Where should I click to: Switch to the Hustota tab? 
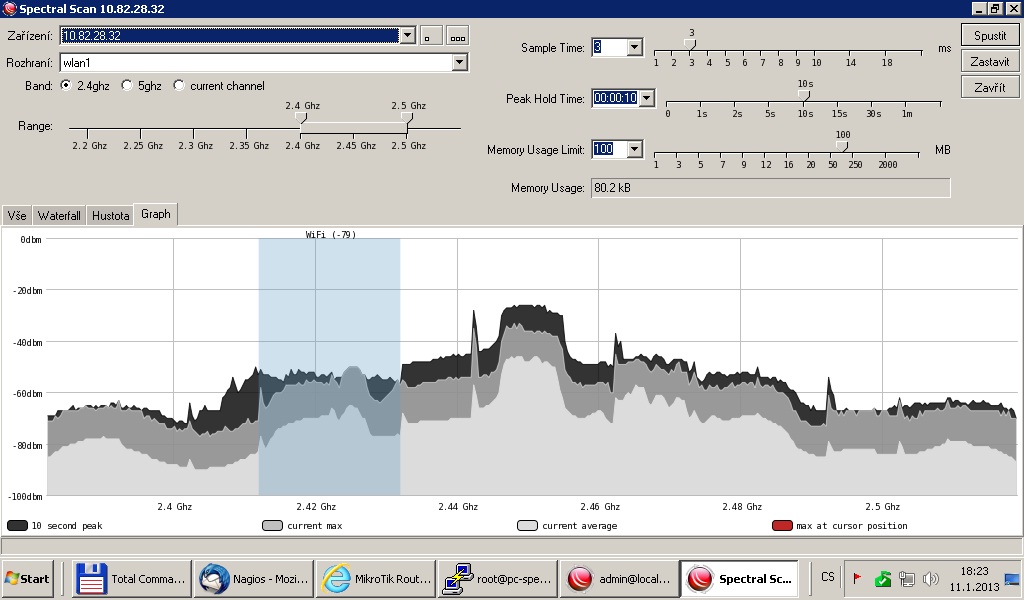(x=110, y=215)
